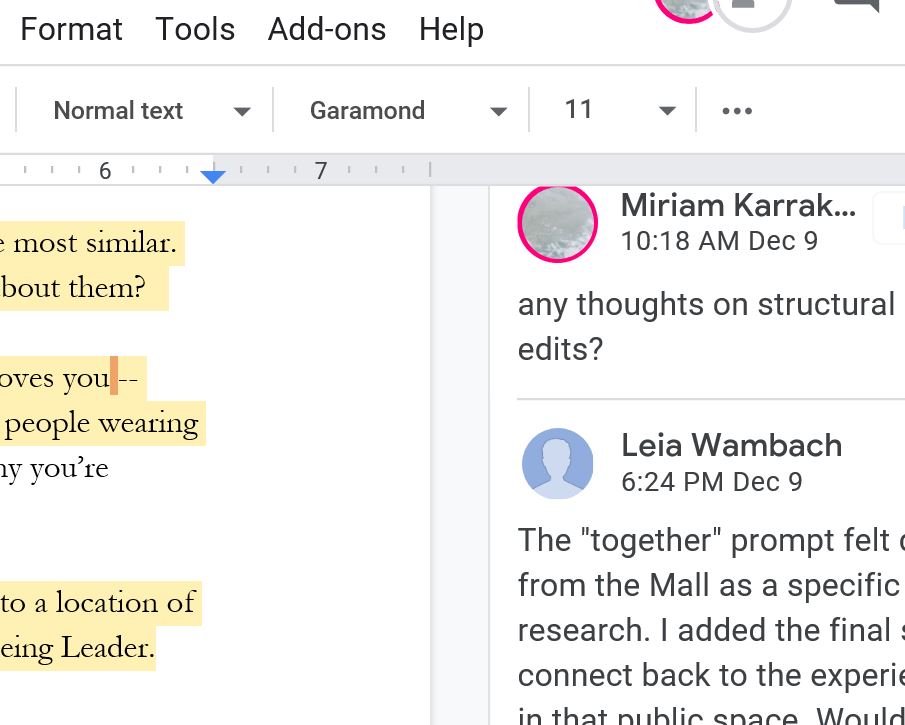Click the Leia Wambach commenter name

[x=731, y=445]
